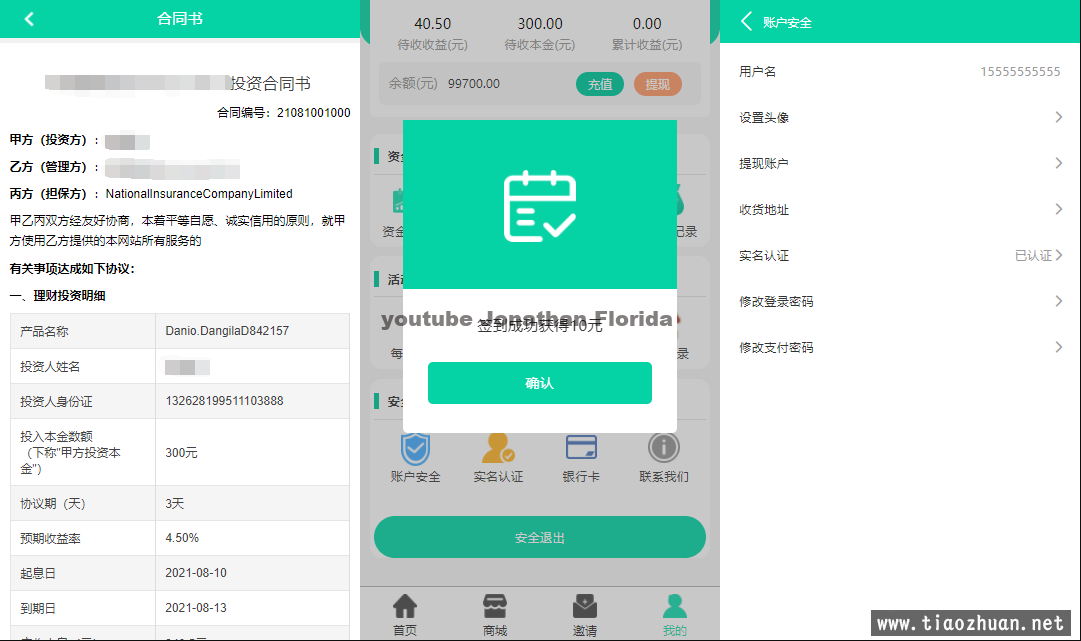The width and height of the screenshot is (1081, 641).
Task: Open the 修改登录密码 row
Action: tap(900, 302)
